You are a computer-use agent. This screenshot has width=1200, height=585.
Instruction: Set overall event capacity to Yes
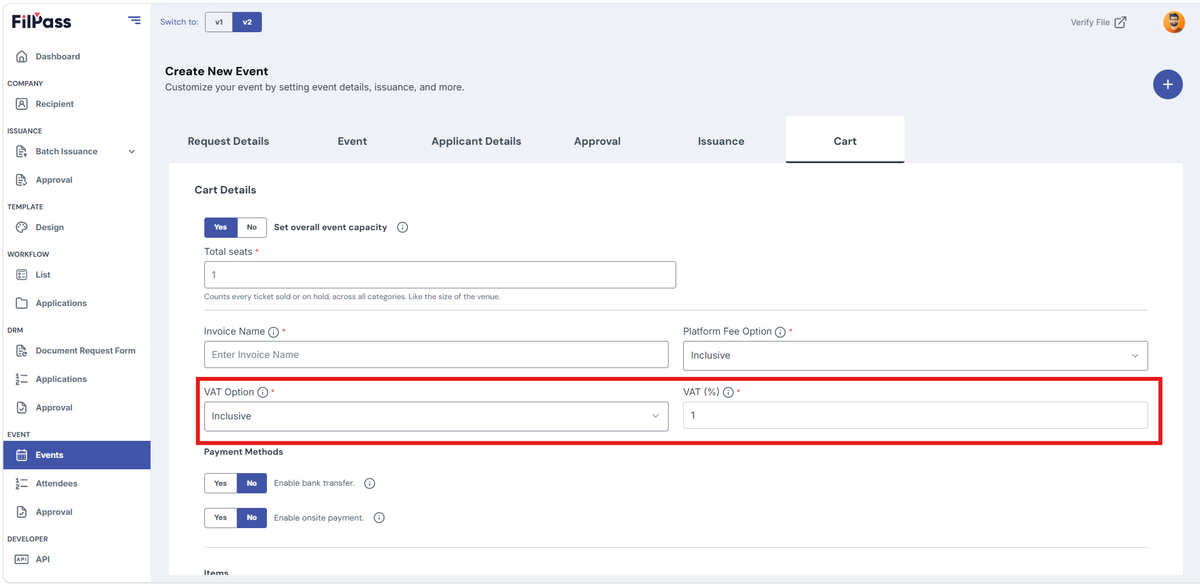click(221, 227)
